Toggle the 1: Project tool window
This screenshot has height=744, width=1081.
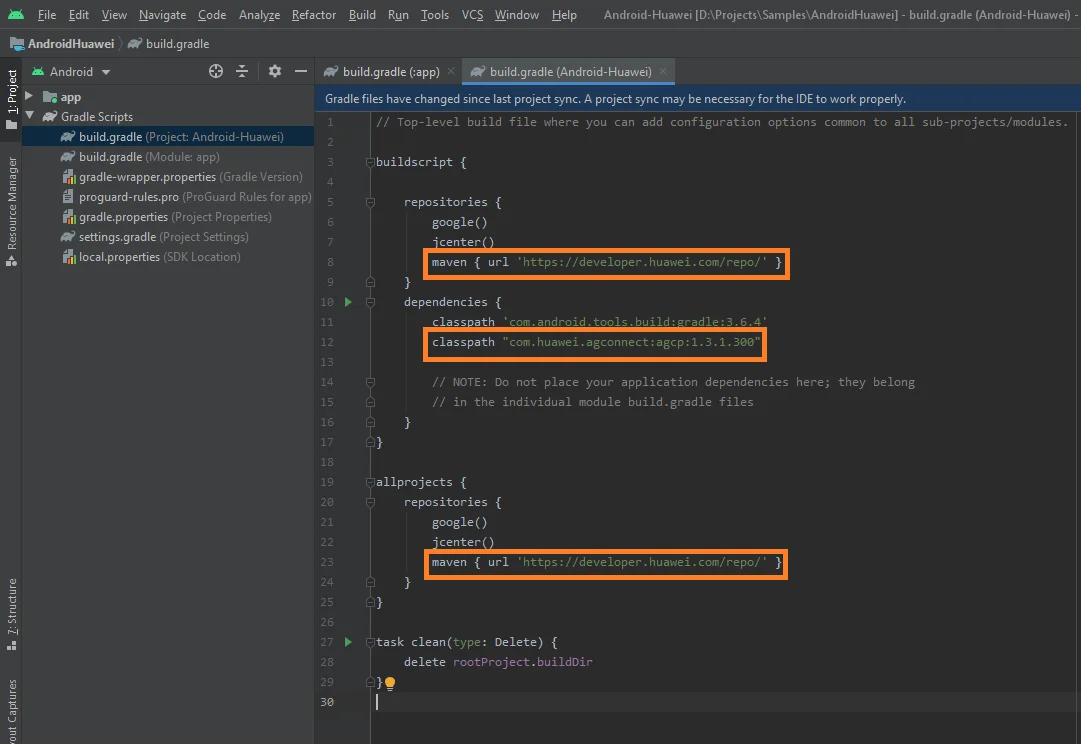click(x=12, y=98)
